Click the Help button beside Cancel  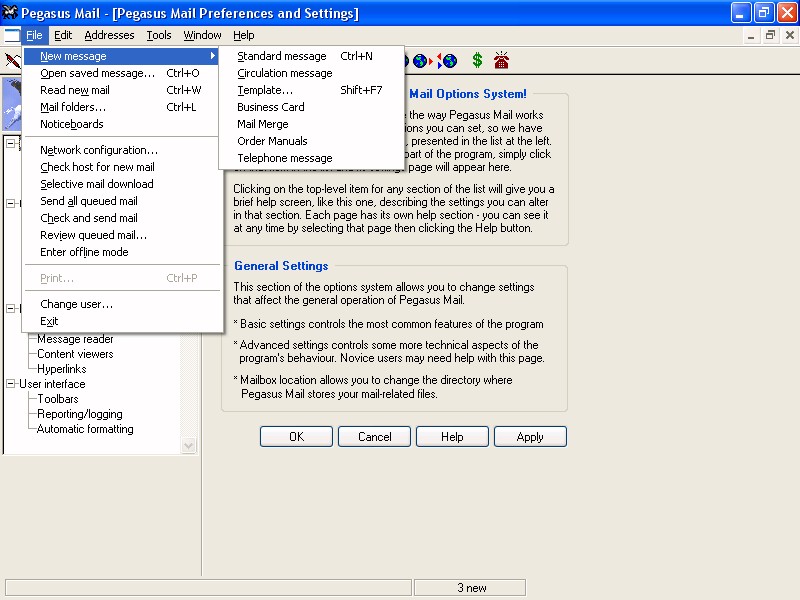[452, 437]
